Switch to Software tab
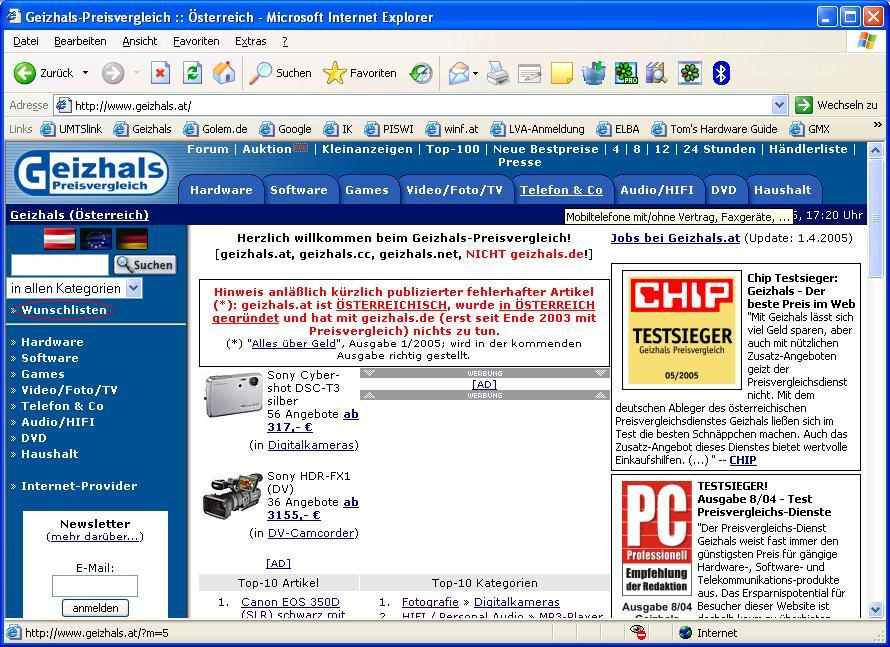Viewport: 890px width, 647px height. (299, 190)
